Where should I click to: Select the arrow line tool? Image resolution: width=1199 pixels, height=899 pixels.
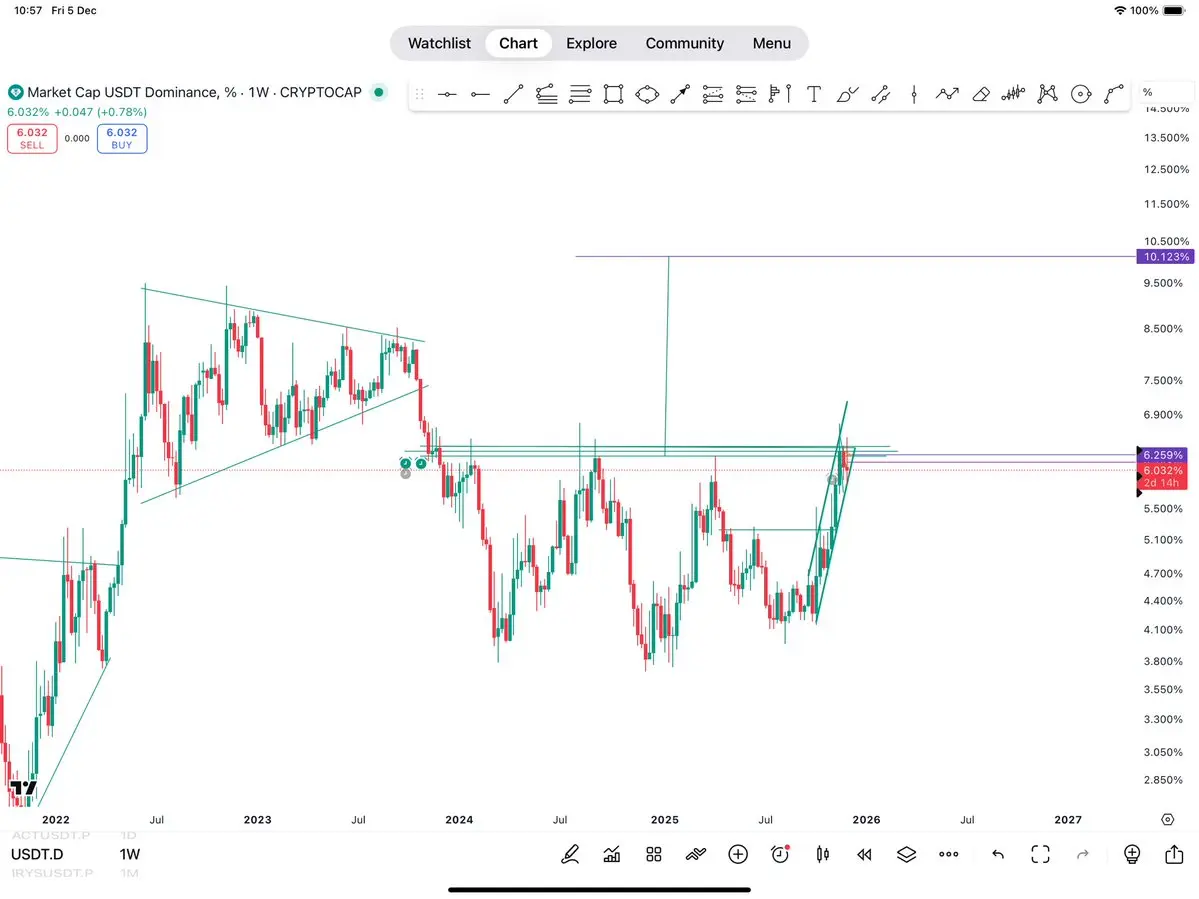point(680,94)
